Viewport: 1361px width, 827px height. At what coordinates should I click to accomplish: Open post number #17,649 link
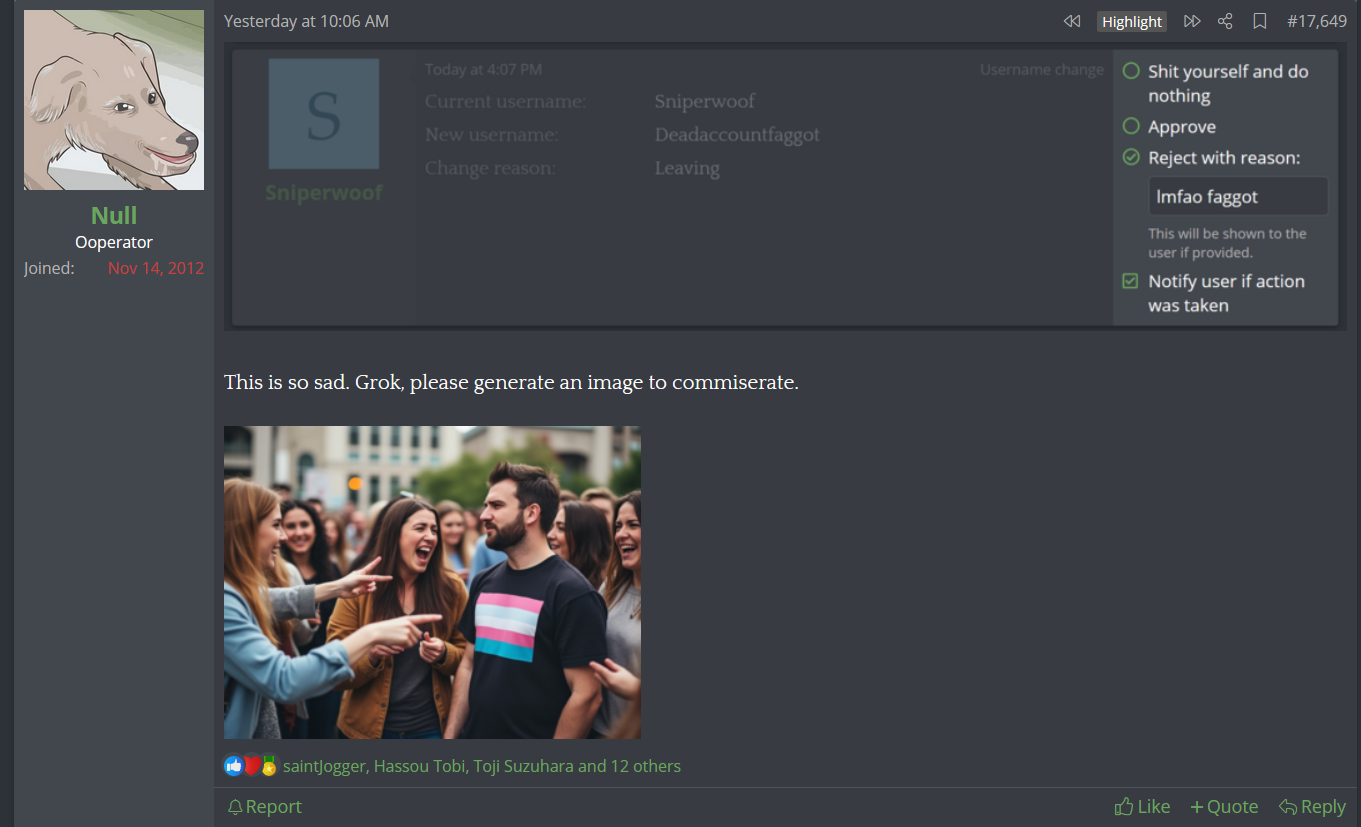(1316, 21)
